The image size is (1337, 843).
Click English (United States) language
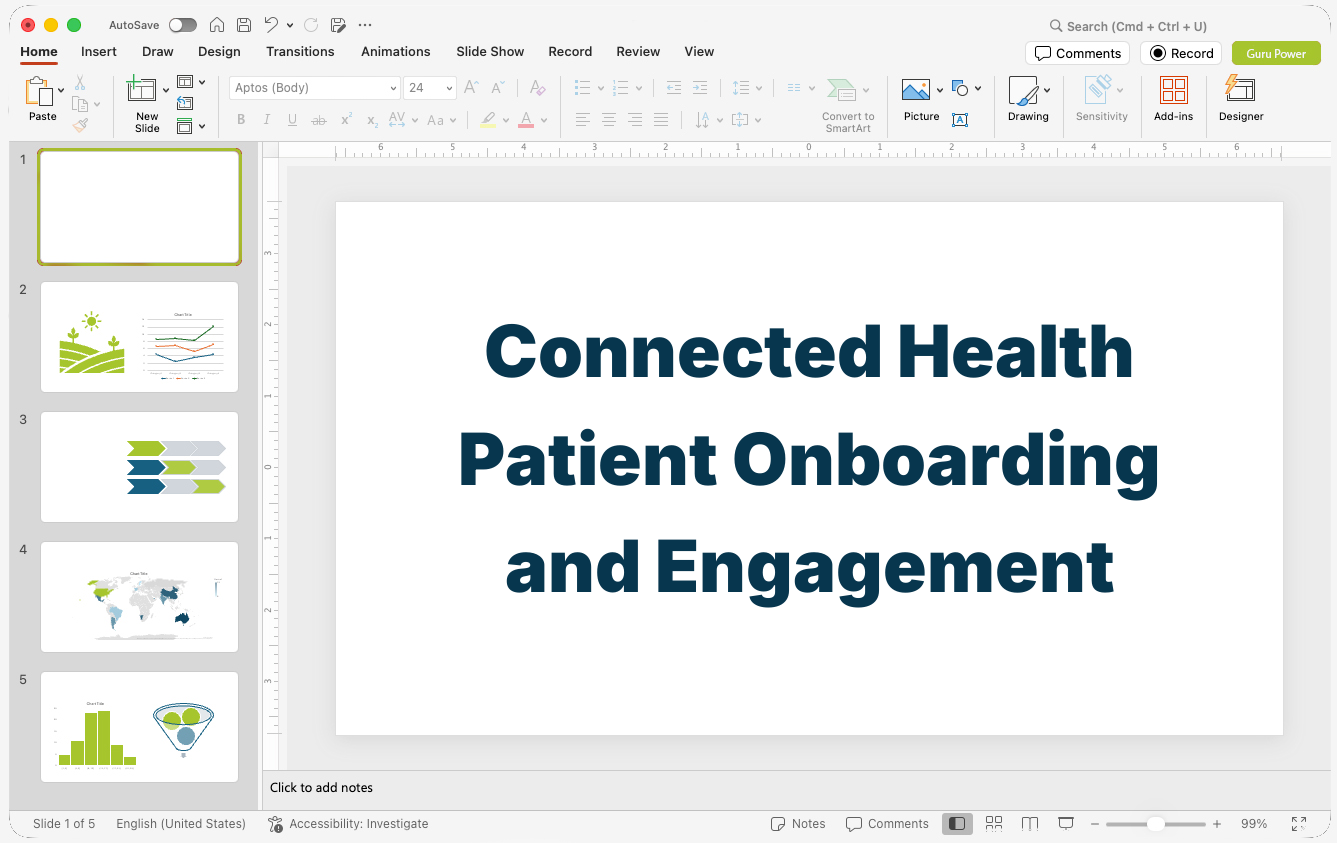pos(181,824)
